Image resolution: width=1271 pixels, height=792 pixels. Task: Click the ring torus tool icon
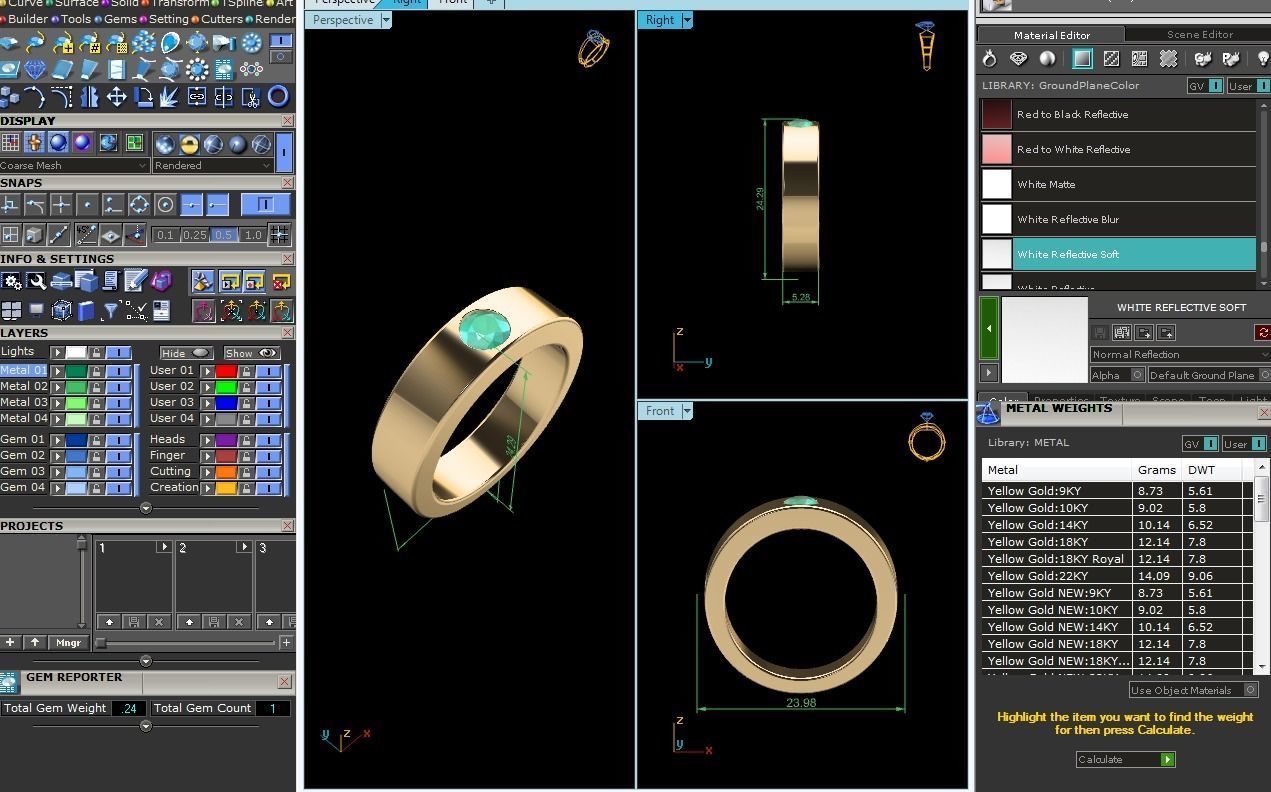[278, 96]
